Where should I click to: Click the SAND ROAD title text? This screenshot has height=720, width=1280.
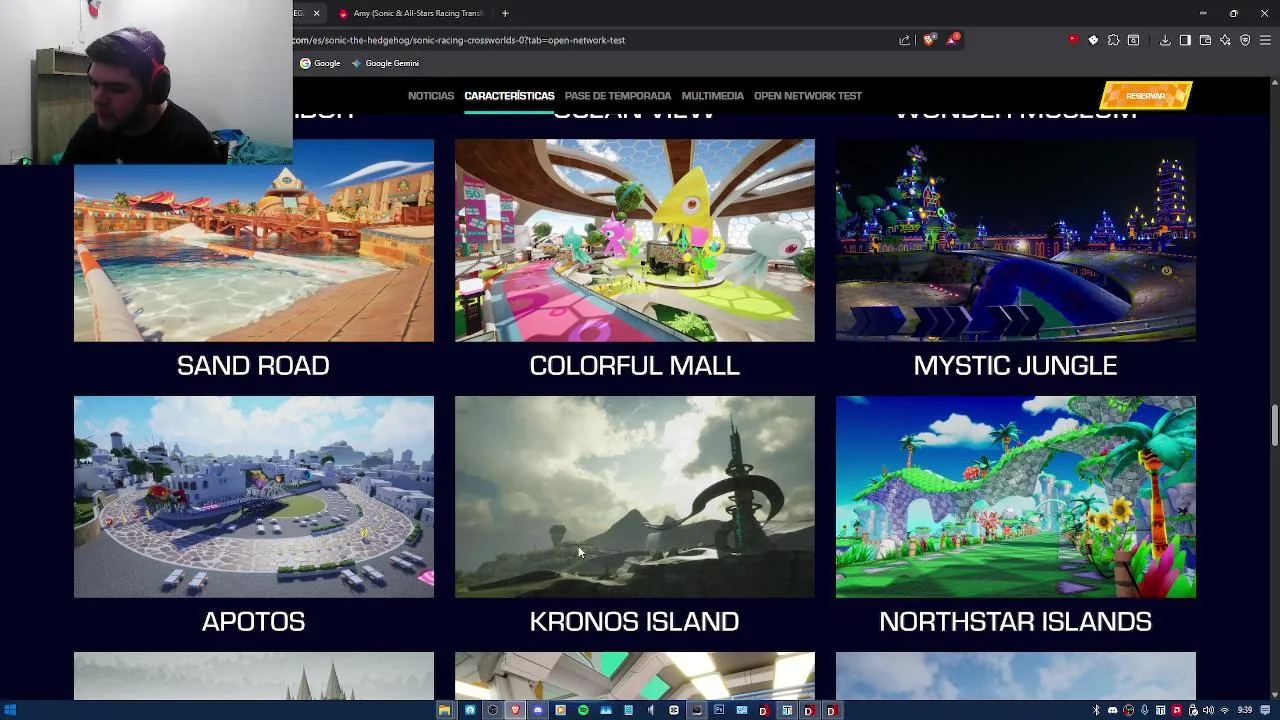[253, 365]
